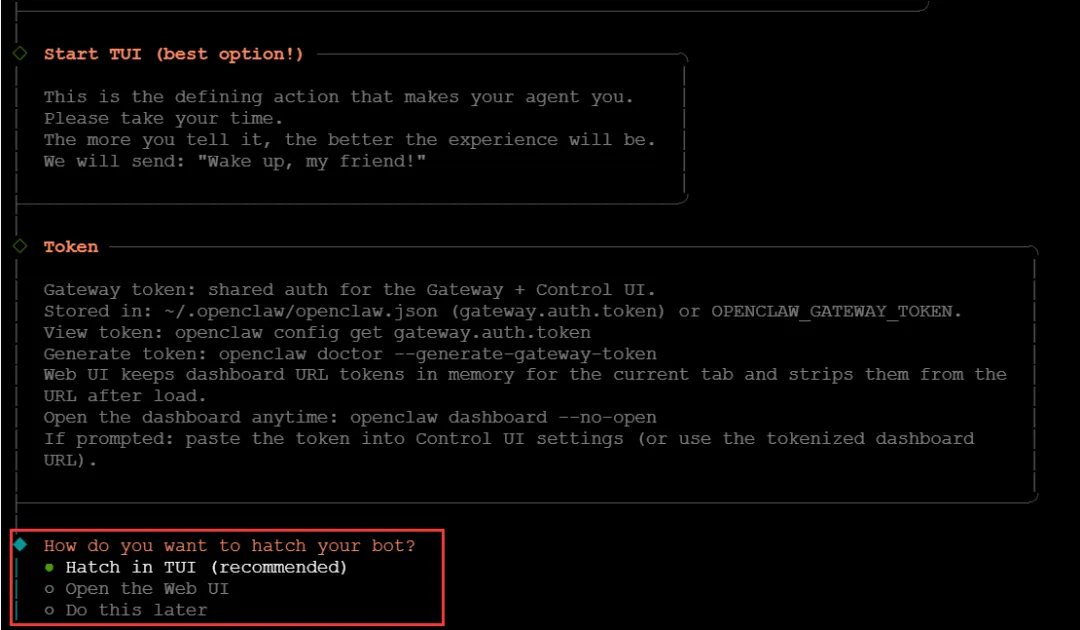Click the question How do you want to hatch your bot?
This screenshot has width=1080, height=630.
tap(229, 546)
